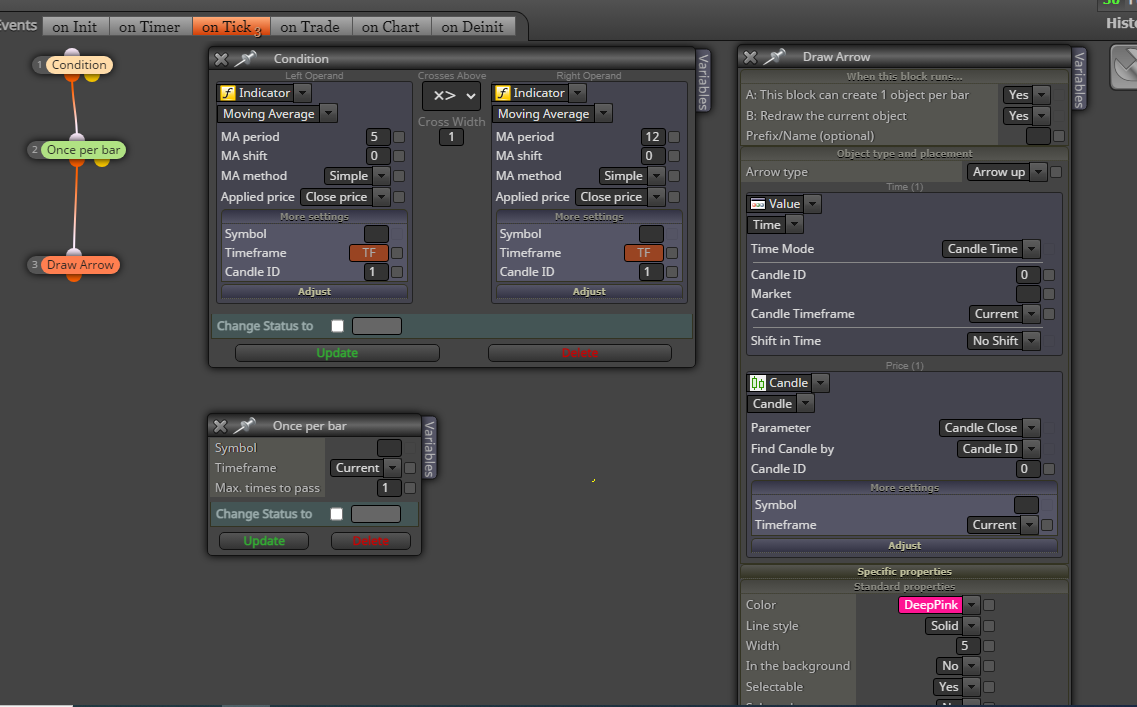This screenshot has height=707, width=1137.
Task: Click the Value icon in Time section
Action: [758, 204]
